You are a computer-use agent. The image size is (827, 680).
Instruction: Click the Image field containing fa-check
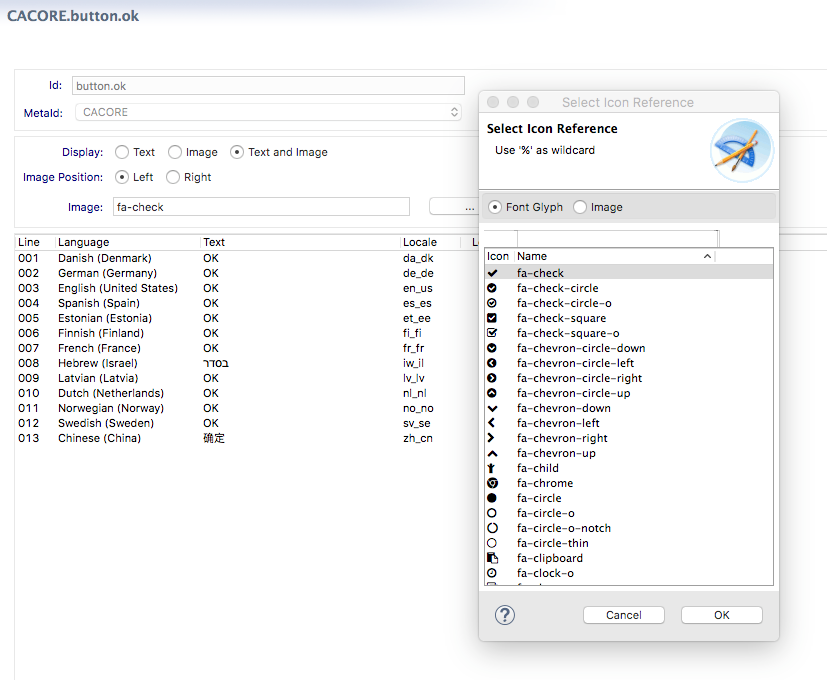pyautogui.click(x=261, y=207)
